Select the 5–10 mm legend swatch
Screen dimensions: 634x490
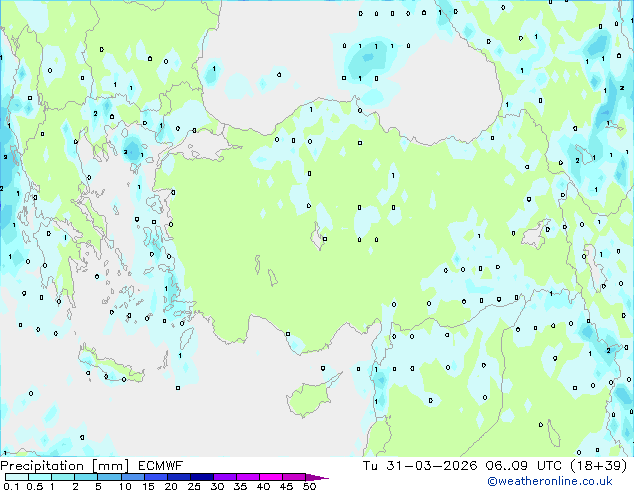click(109, 477)
